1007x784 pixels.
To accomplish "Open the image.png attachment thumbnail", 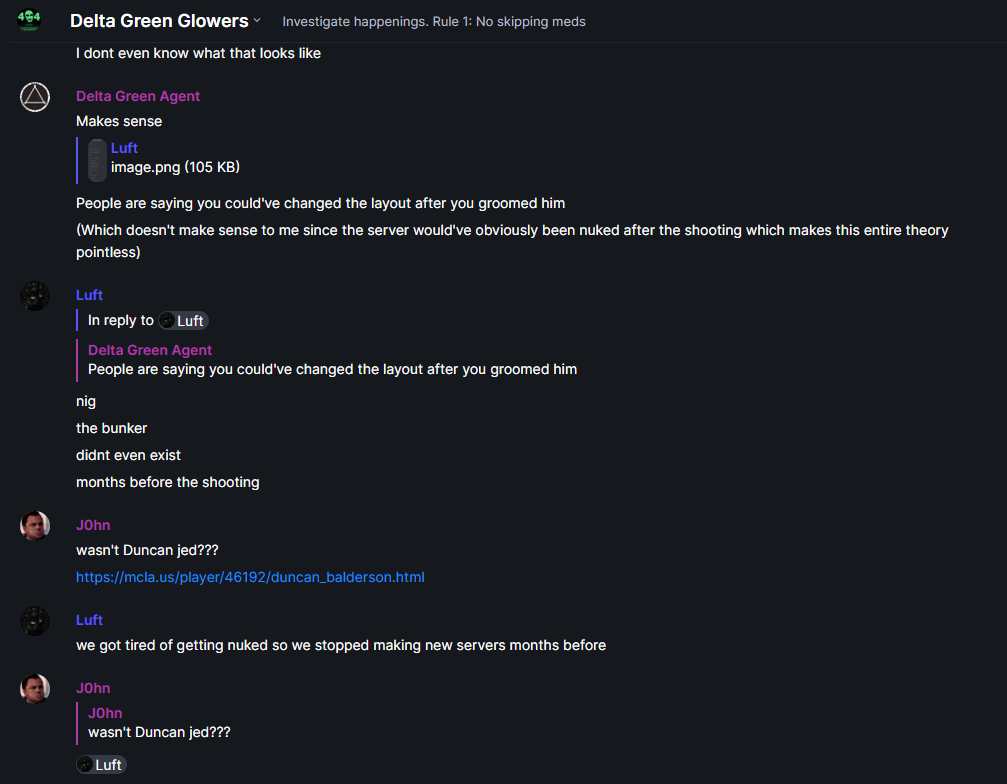I will 97,160.
